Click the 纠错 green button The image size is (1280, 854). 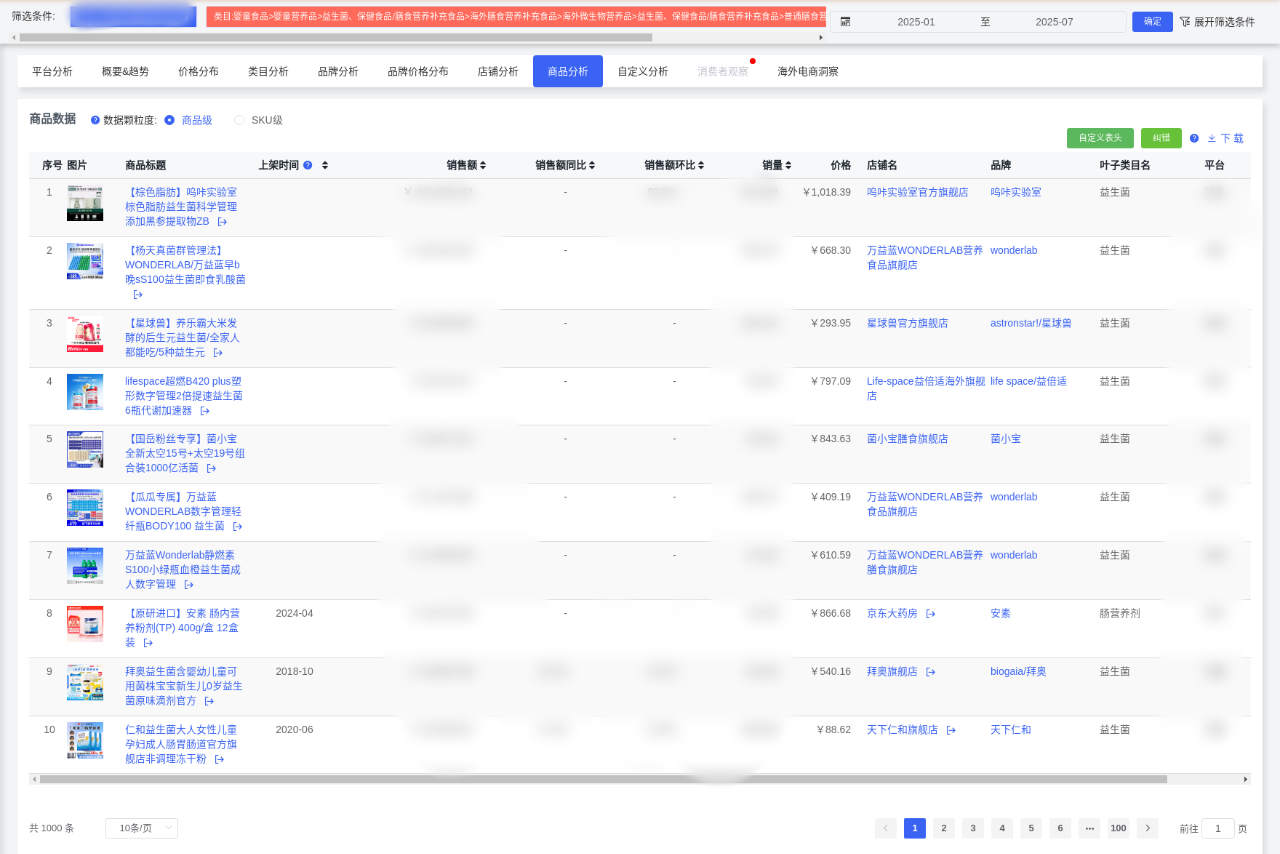tap(1161, 138)
